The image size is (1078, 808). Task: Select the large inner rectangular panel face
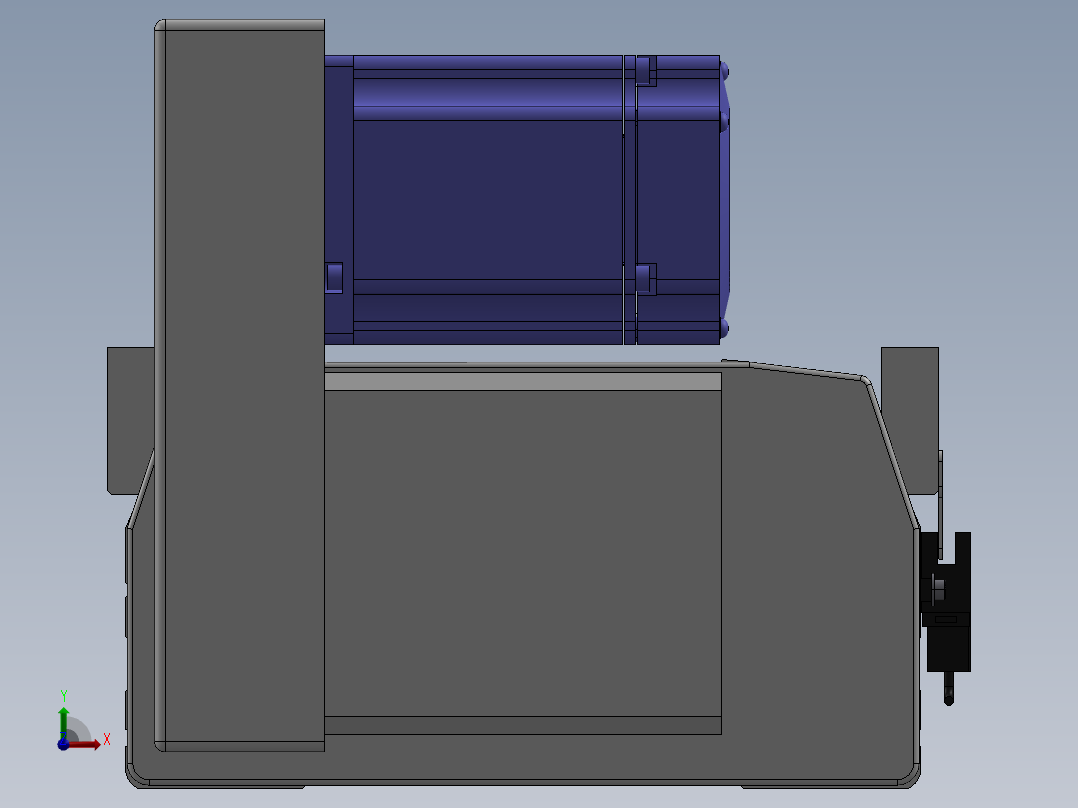coord(522,554)
